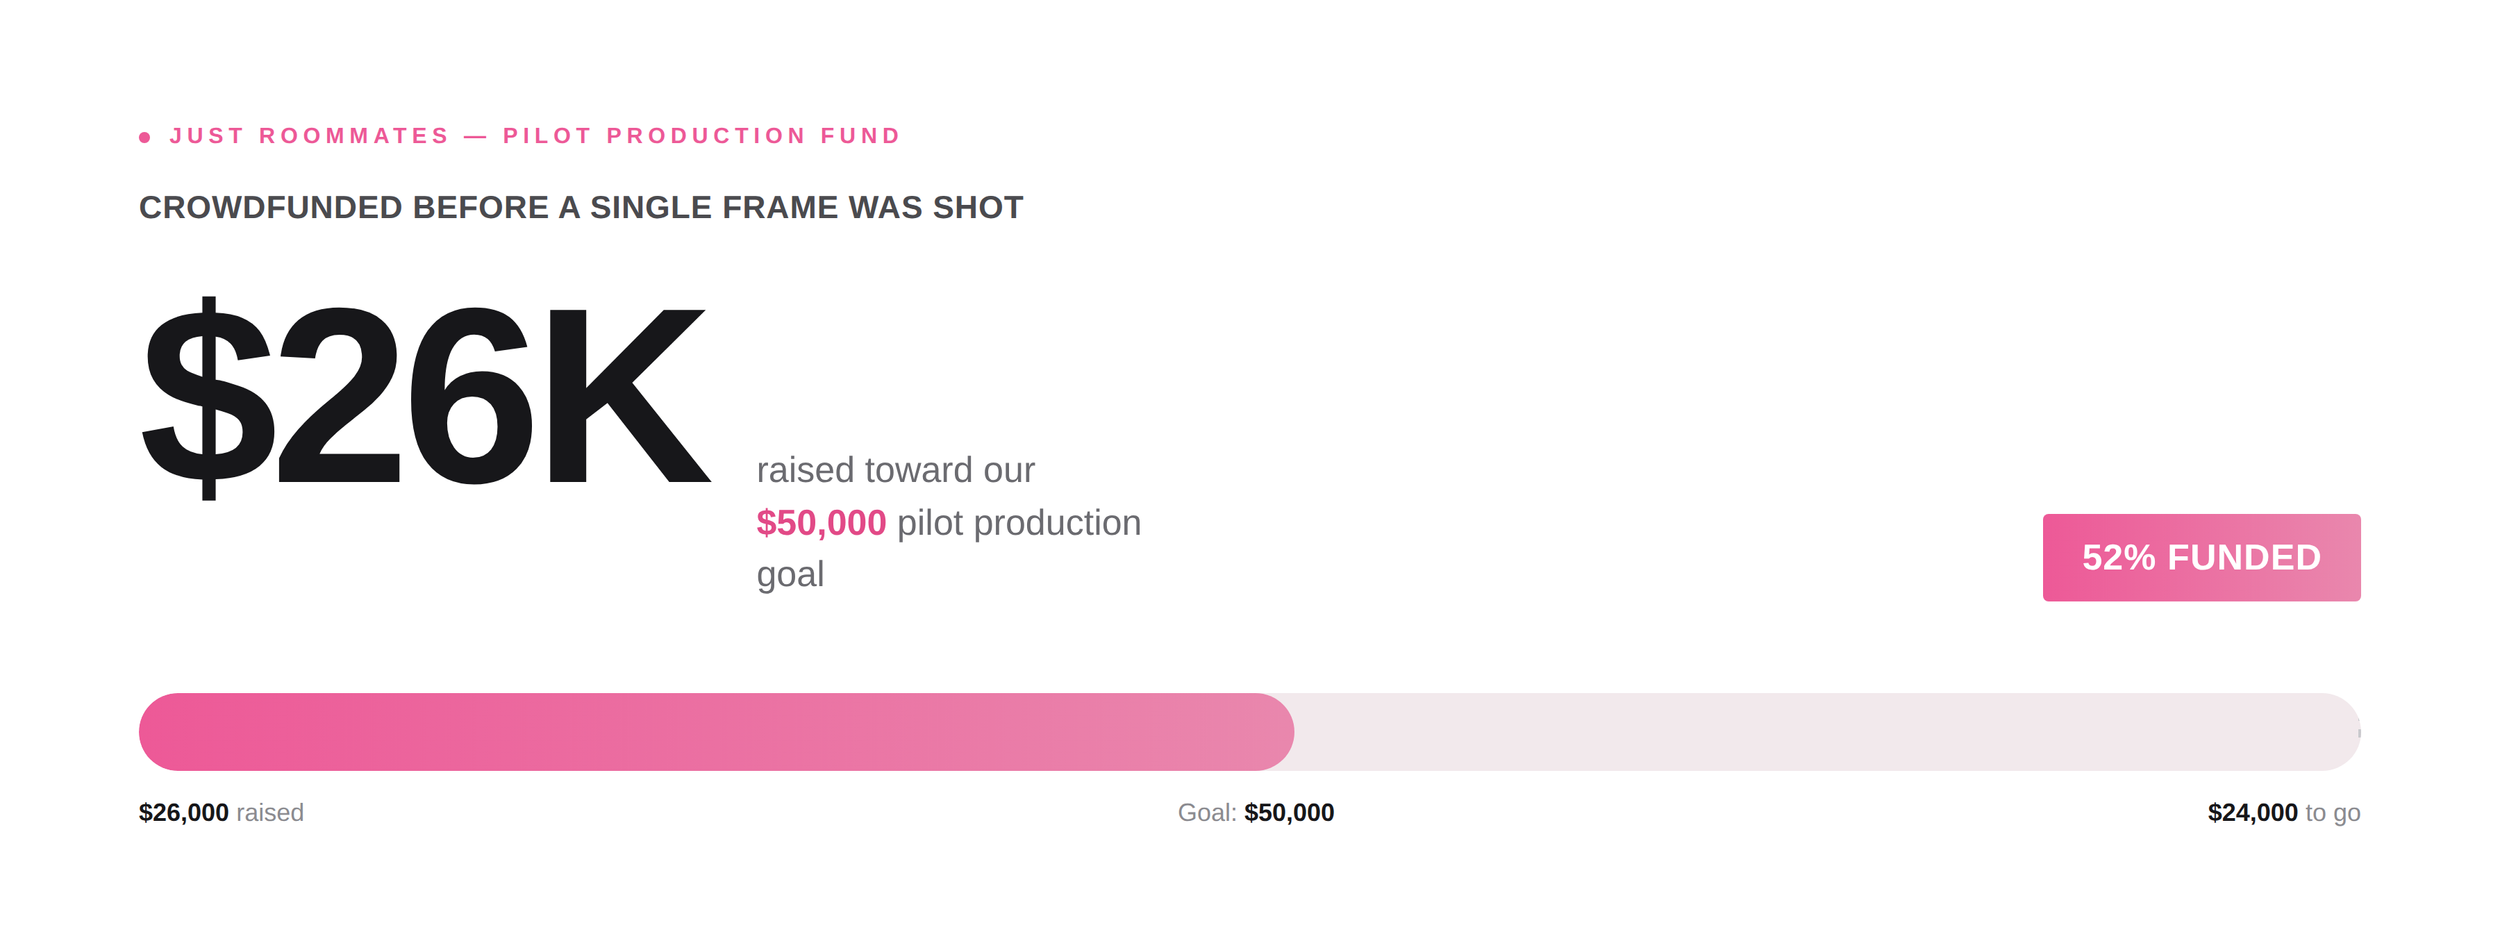Click PILOT PRODUCTION FUND in the pink eyebrow

point(702,136)
